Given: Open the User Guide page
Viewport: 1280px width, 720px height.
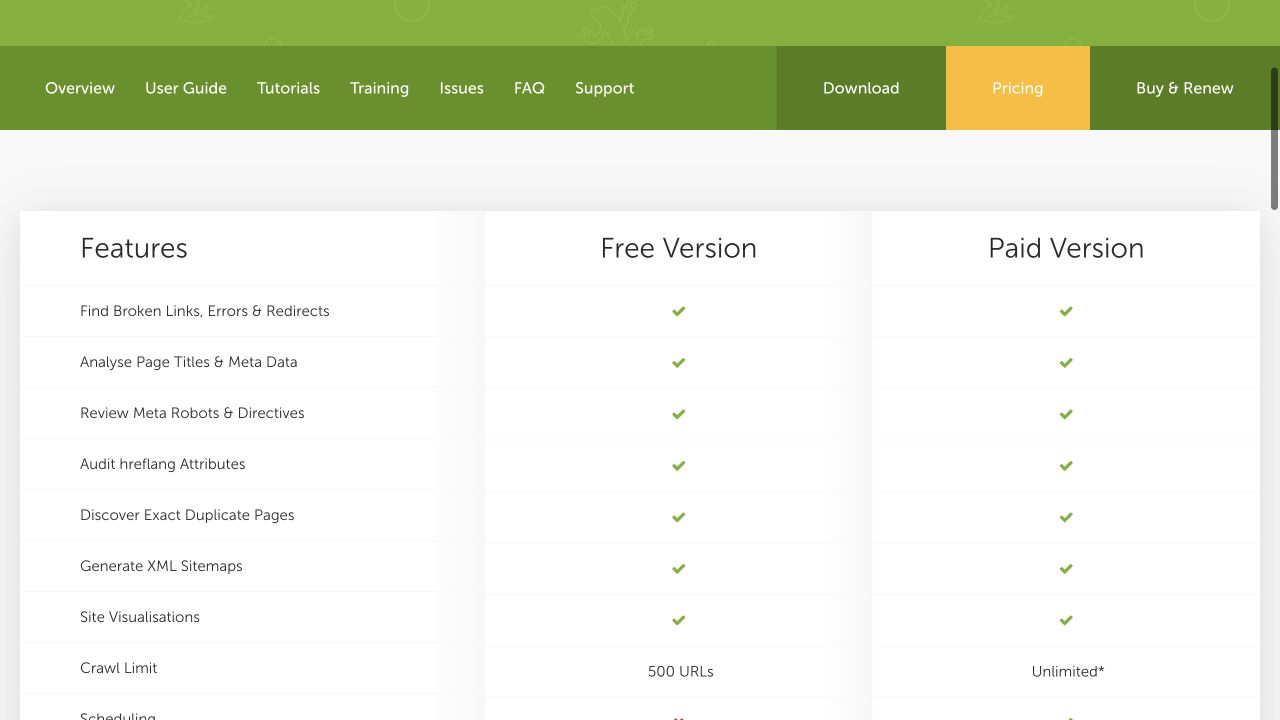Looking at the screenshot, I should click(186, 88).
